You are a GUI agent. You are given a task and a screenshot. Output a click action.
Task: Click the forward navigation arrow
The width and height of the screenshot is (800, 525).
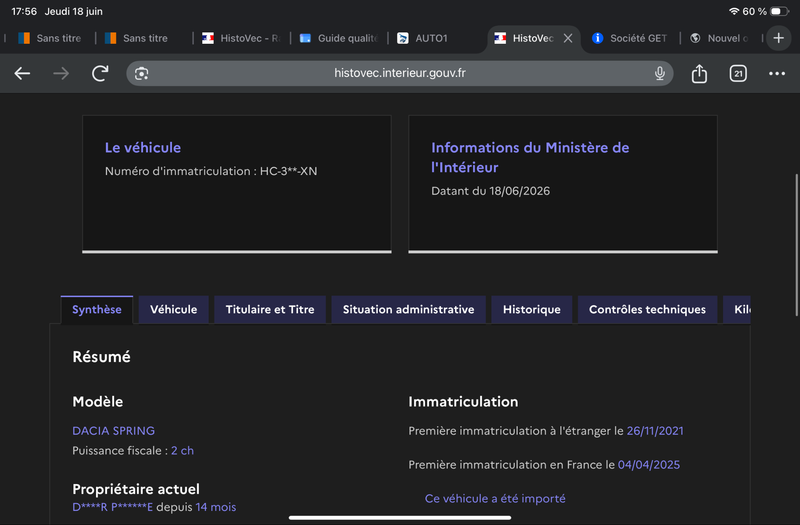point(61,73)
